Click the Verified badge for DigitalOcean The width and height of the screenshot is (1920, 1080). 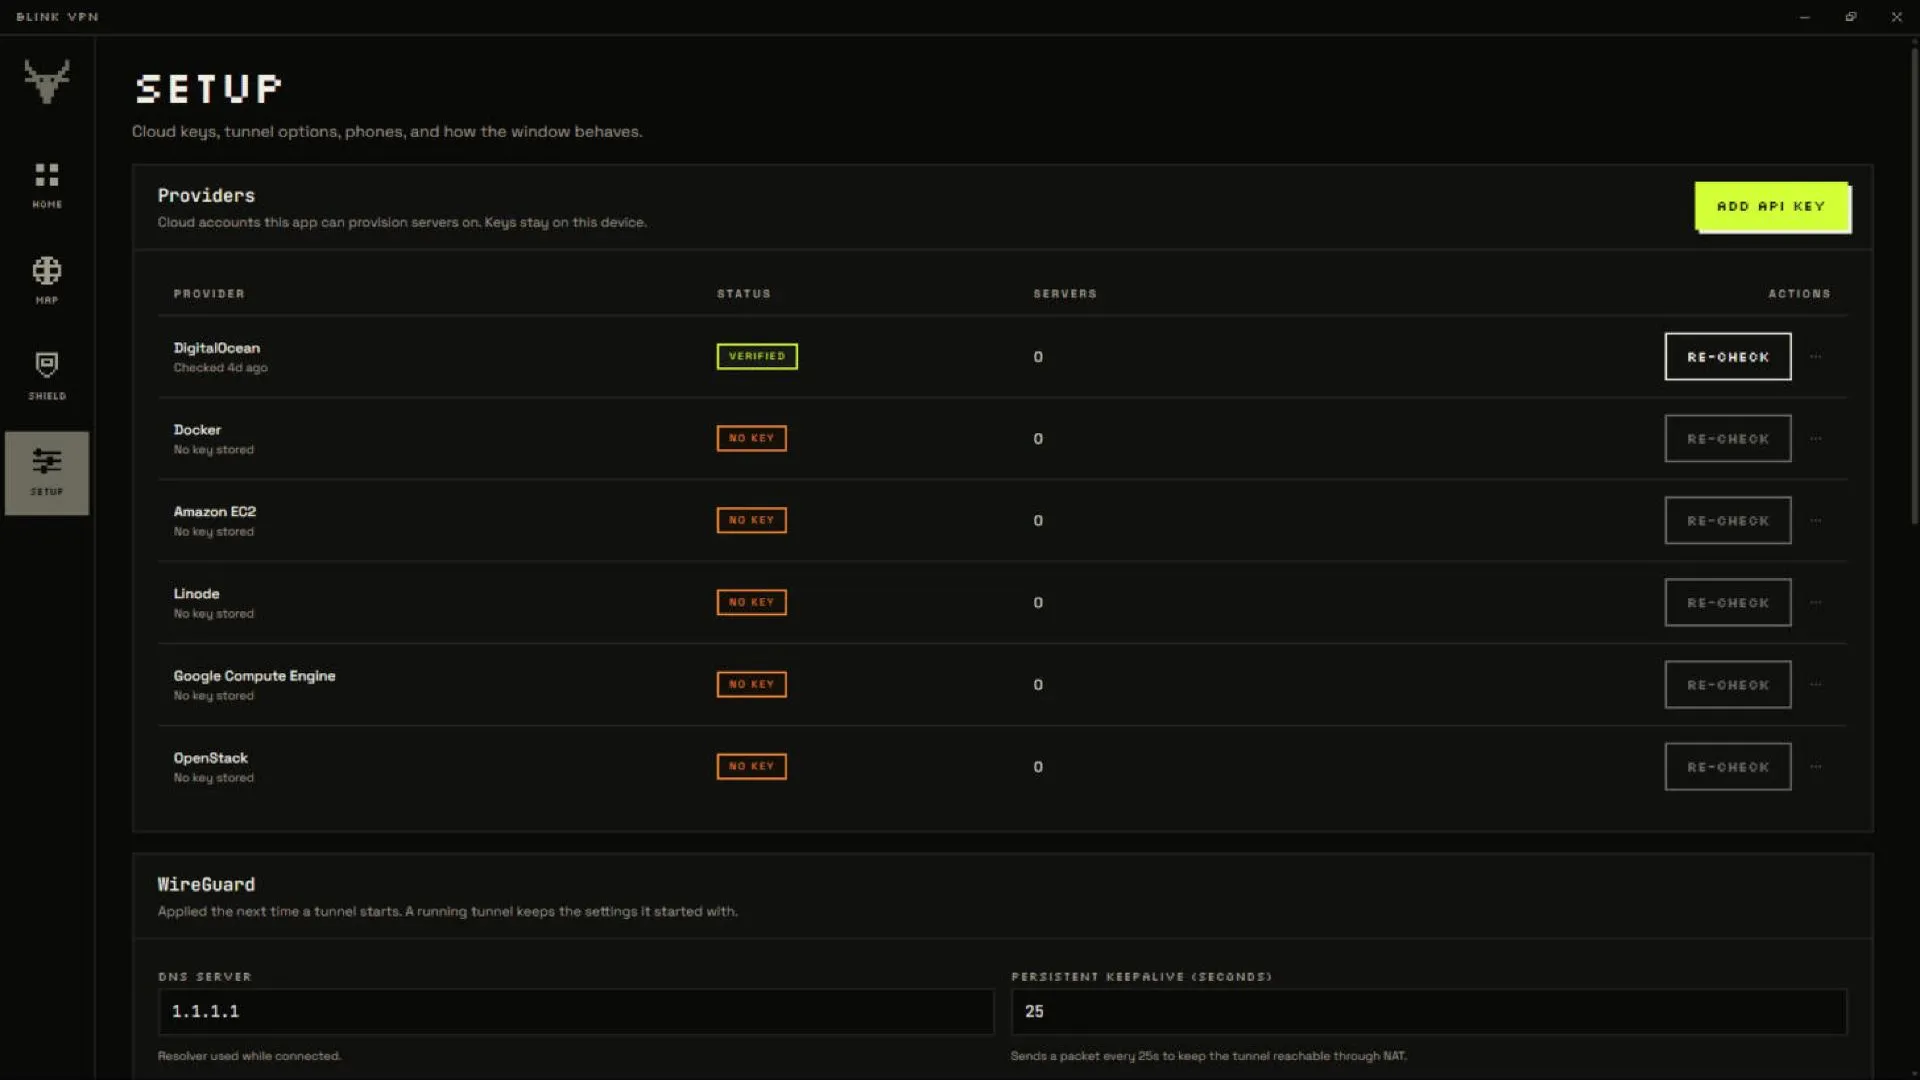click(x=757, y=357)
